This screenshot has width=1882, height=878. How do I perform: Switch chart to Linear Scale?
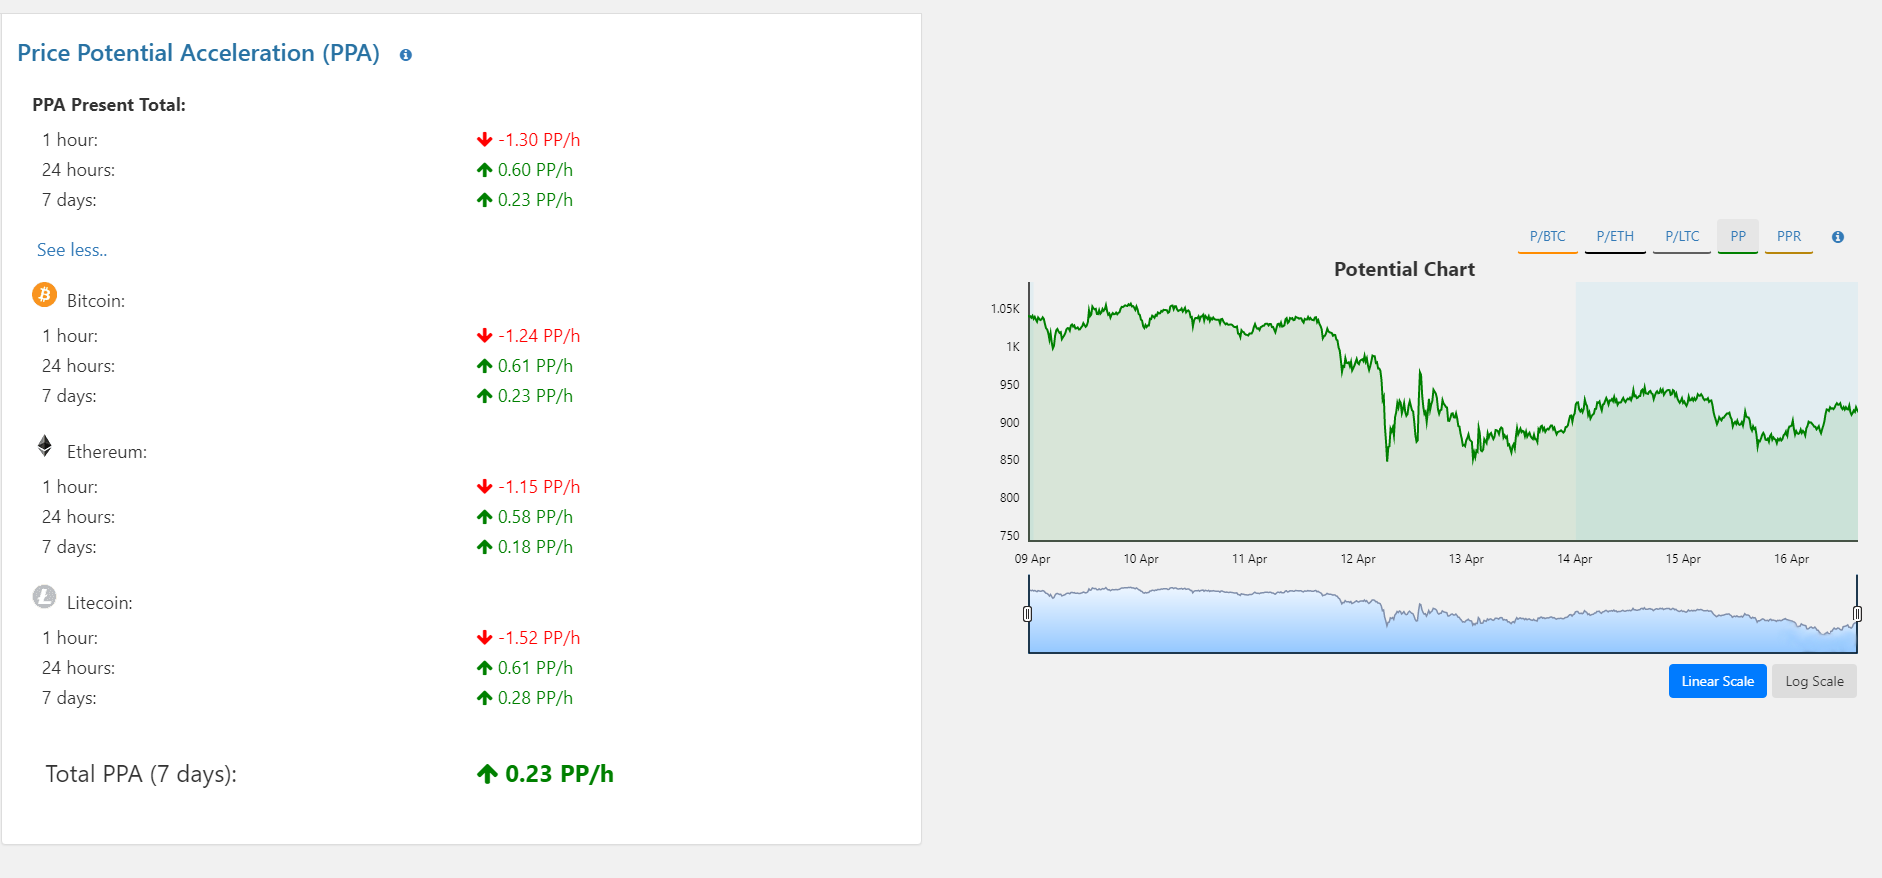[x=1717, y=682]
